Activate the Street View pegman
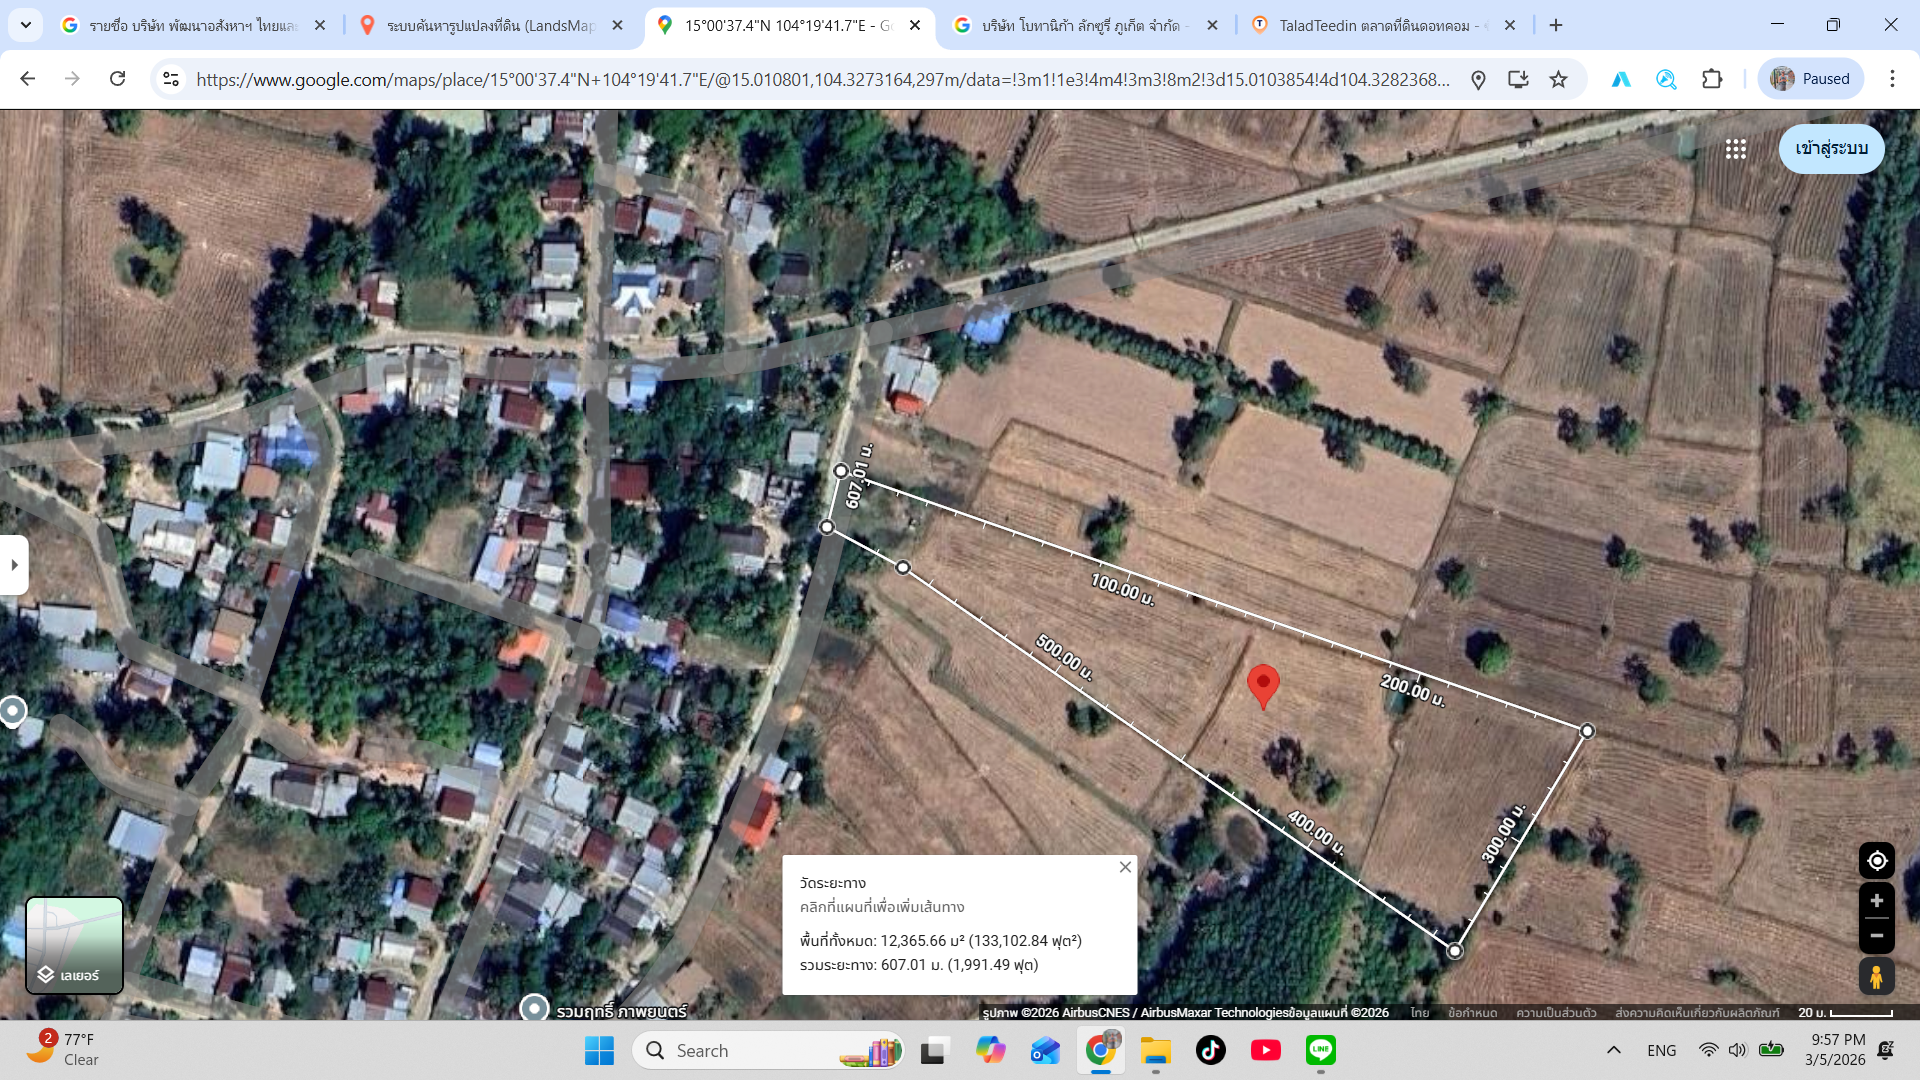Image resolution: width=1920 pixels, height=1080 pixels. tap(1877, 976)
